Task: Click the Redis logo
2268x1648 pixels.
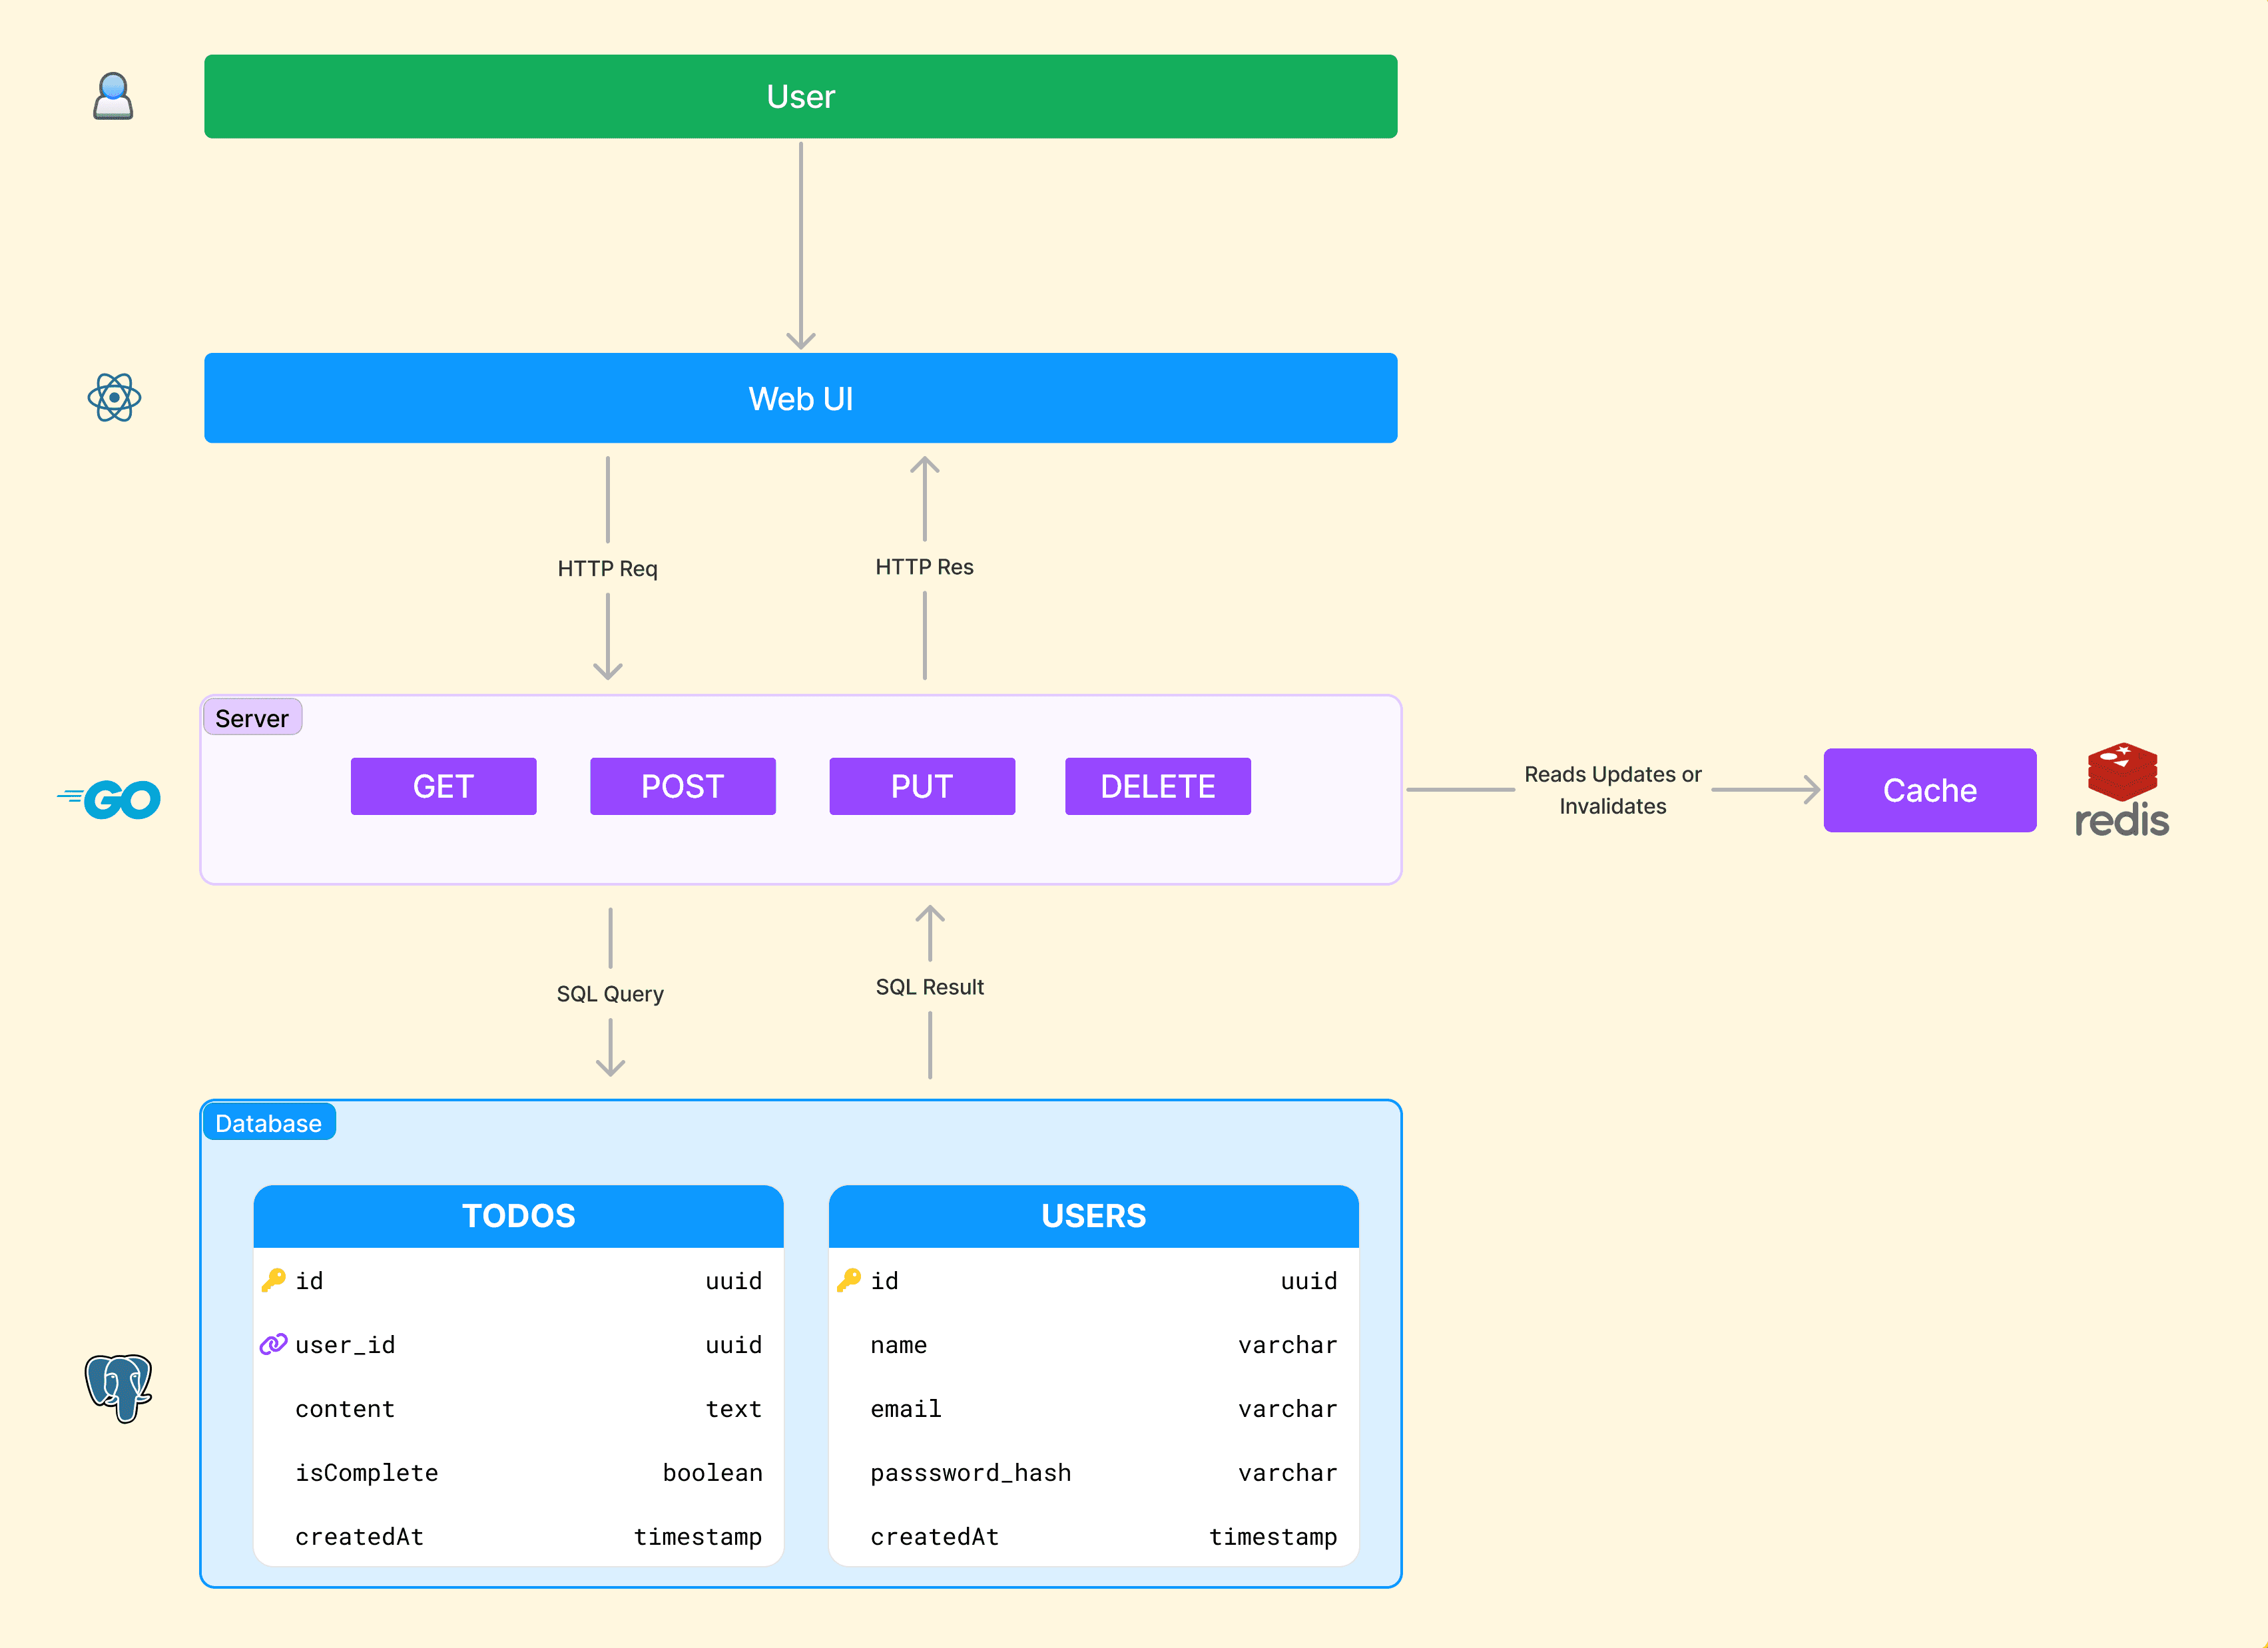Action: point(2122,790)
